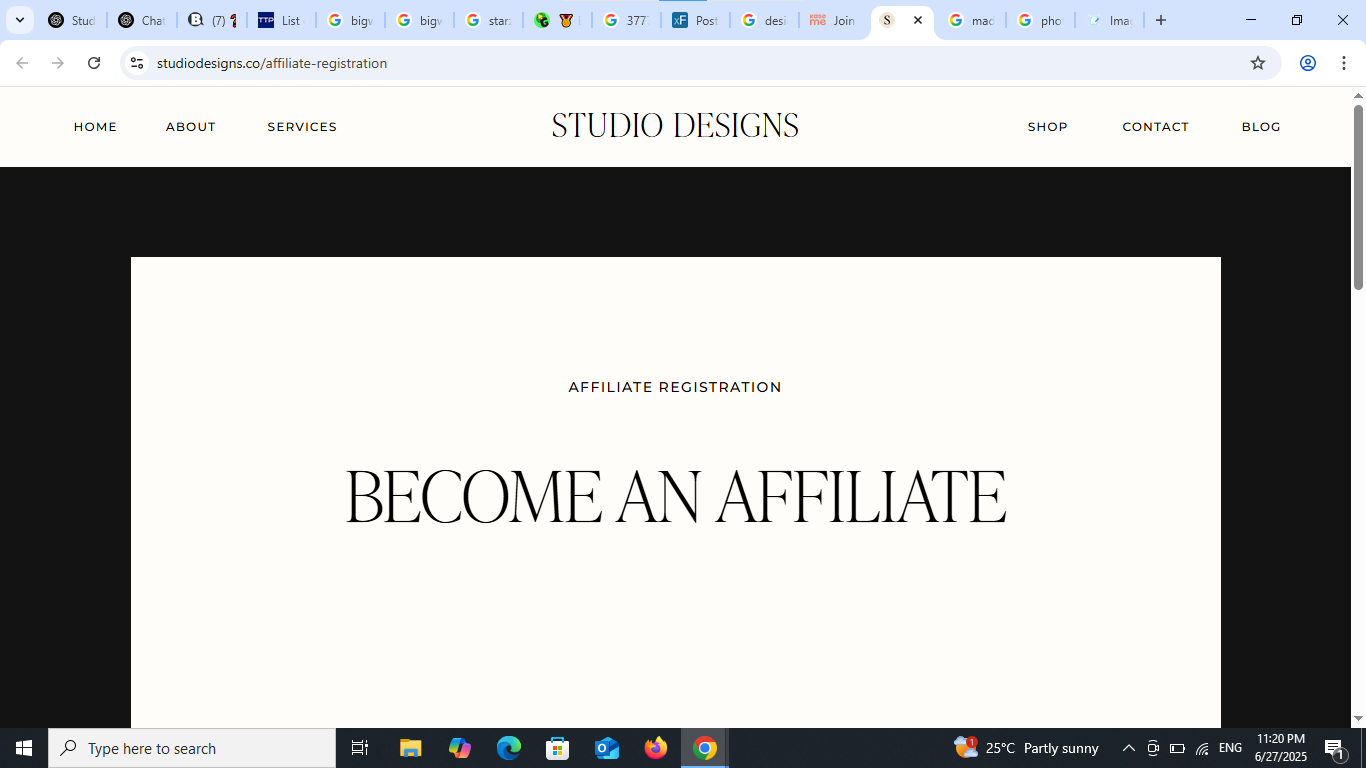
Task: Open Microsoft Store from the taskbar
Action: pyautogui.click(x=558, y=748)
